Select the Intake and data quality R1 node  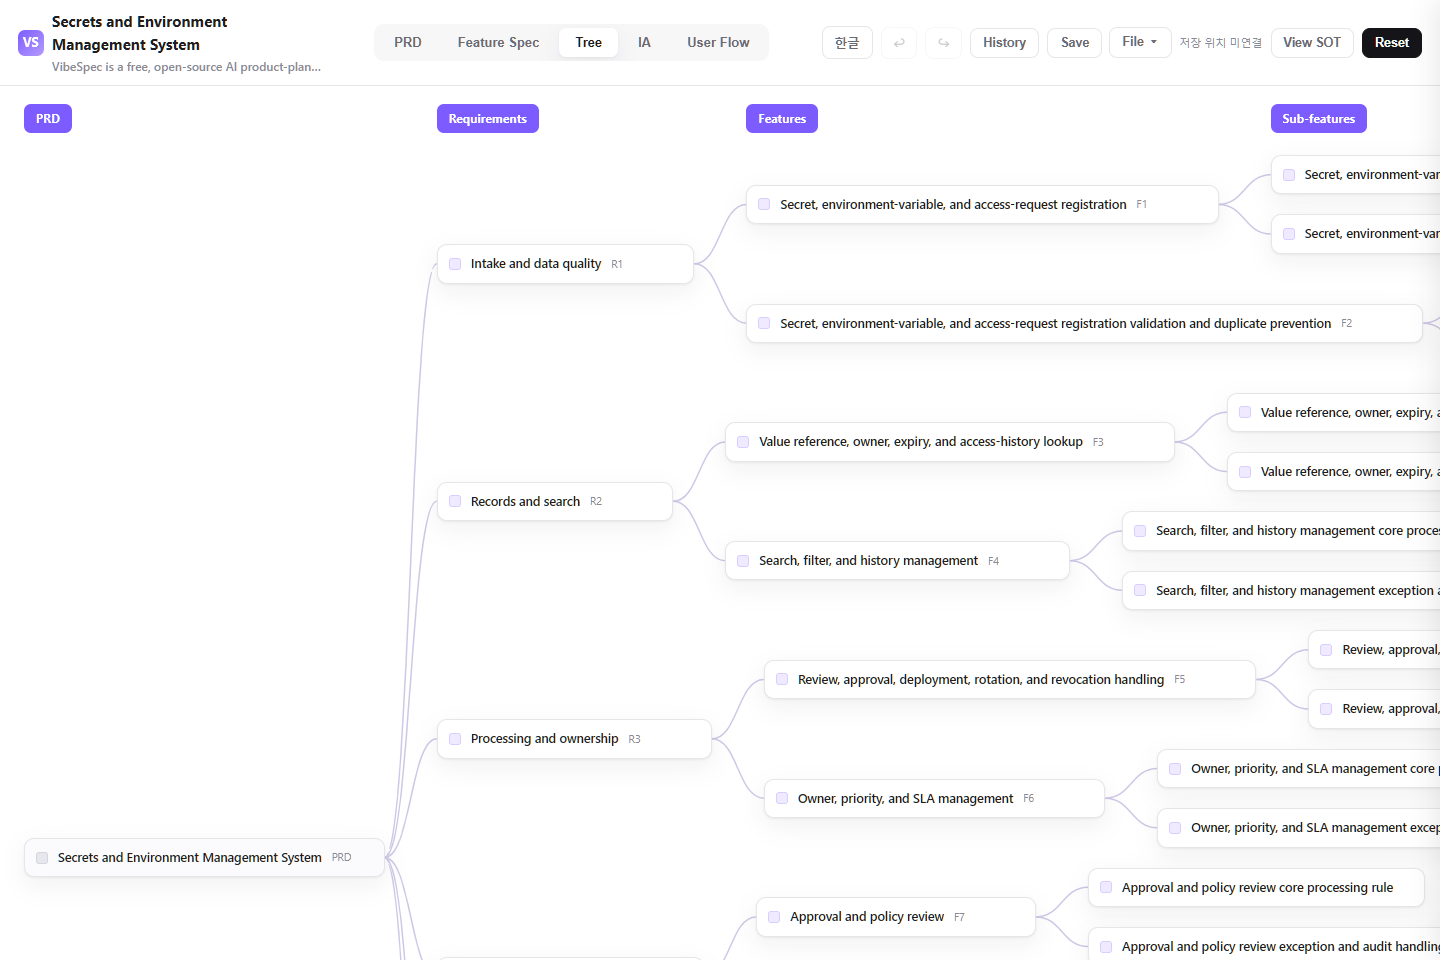(565, 264)
